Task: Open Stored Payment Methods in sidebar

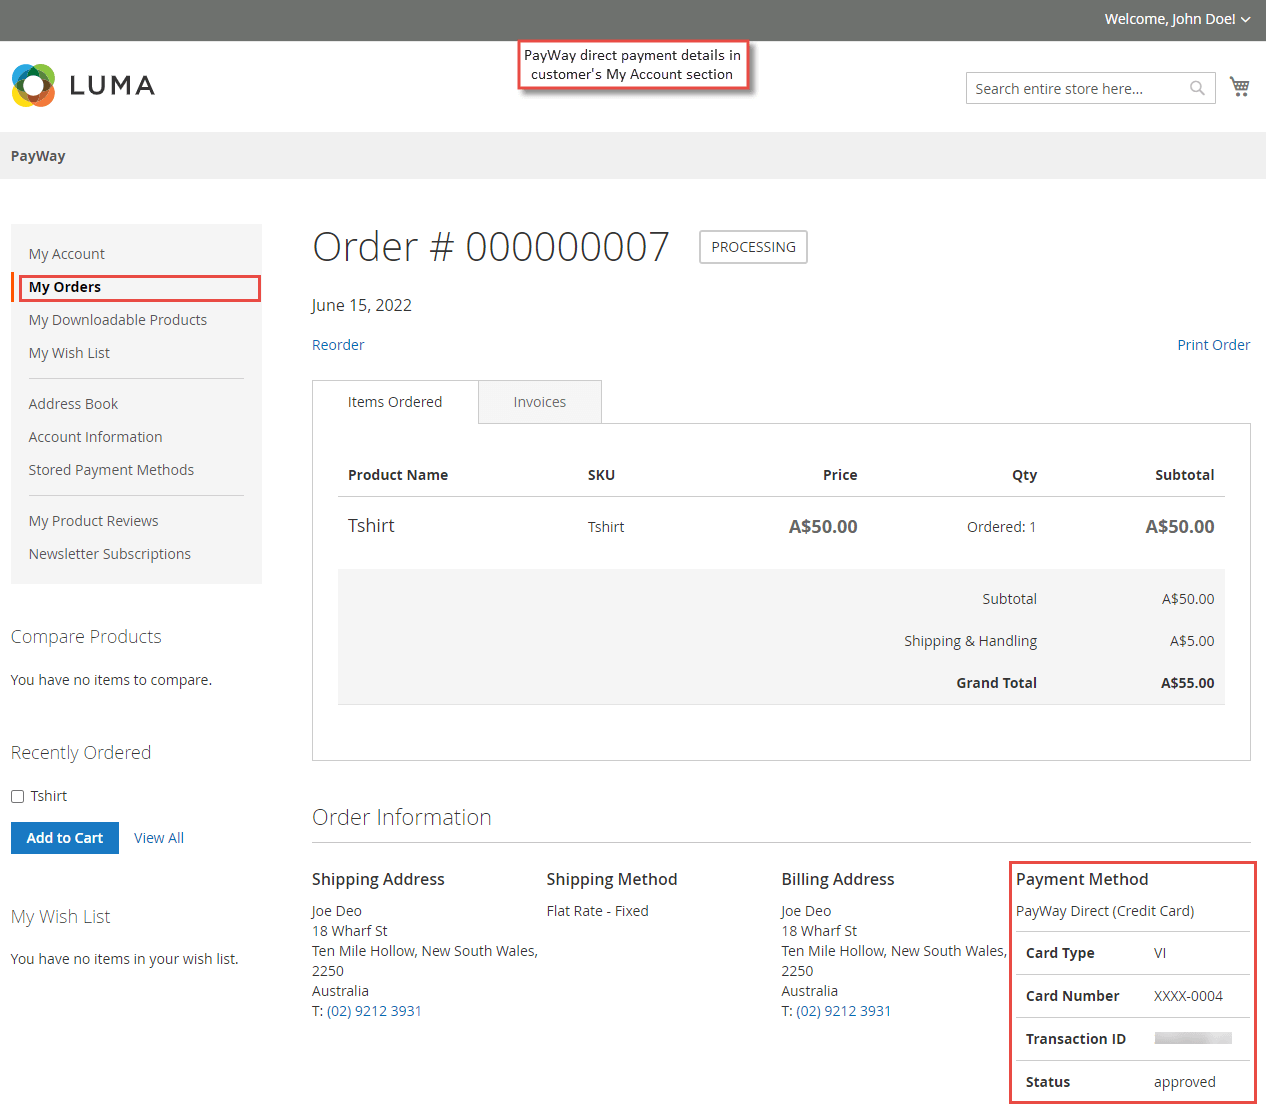Action: tap(111, 469)
